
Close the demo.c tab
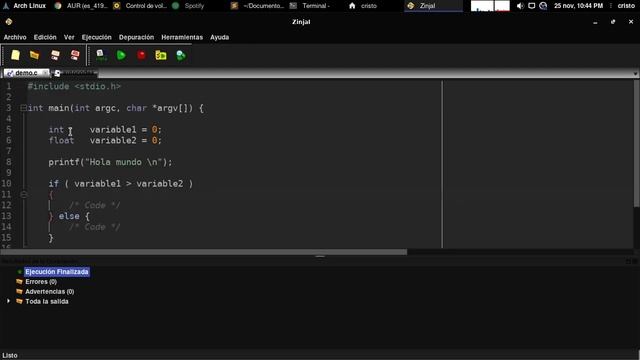click(45, 73)
